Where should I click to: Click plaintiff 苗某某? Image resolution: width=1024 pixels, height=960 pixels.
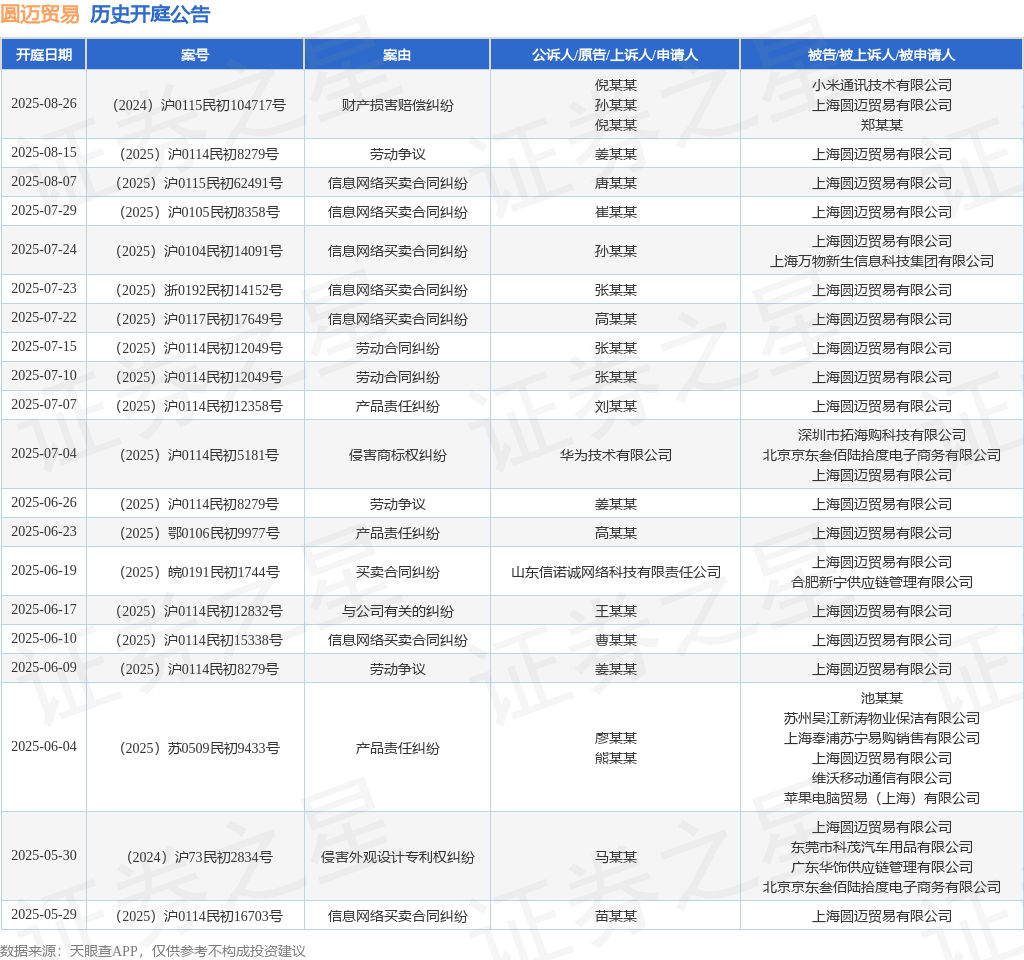[x=615, y=916]
